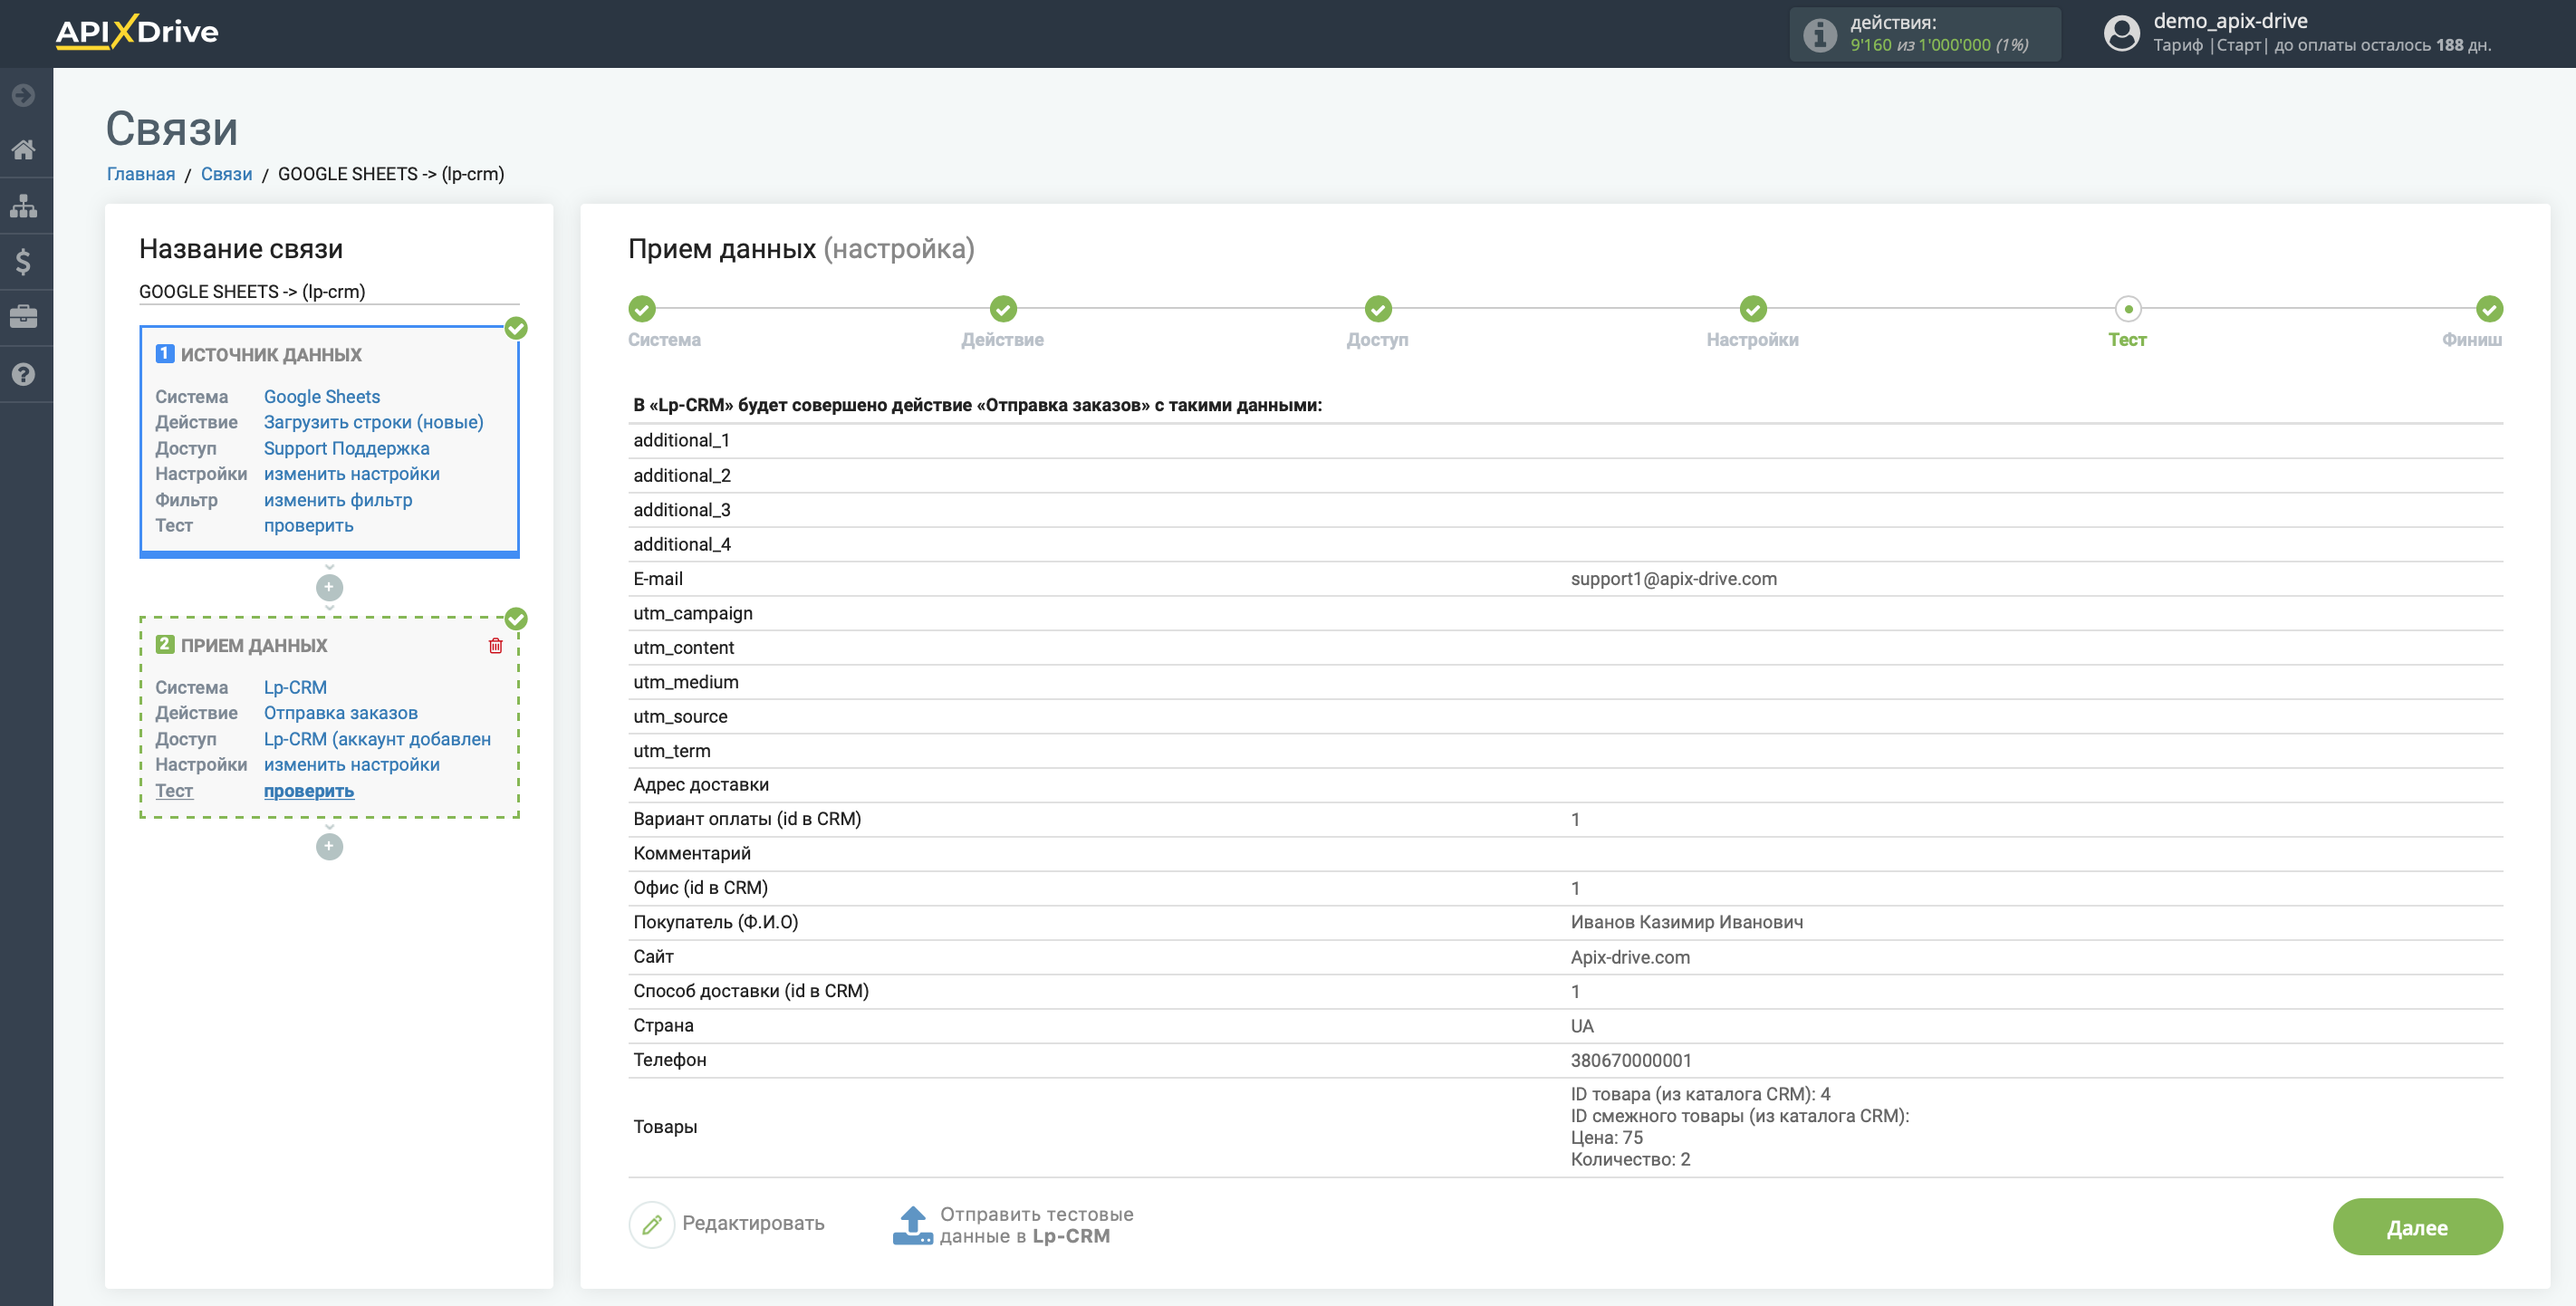The image size is (2576, 1306).
Task: Select the Тест step
Action: pyautogui.click(x=2128, y=309)
